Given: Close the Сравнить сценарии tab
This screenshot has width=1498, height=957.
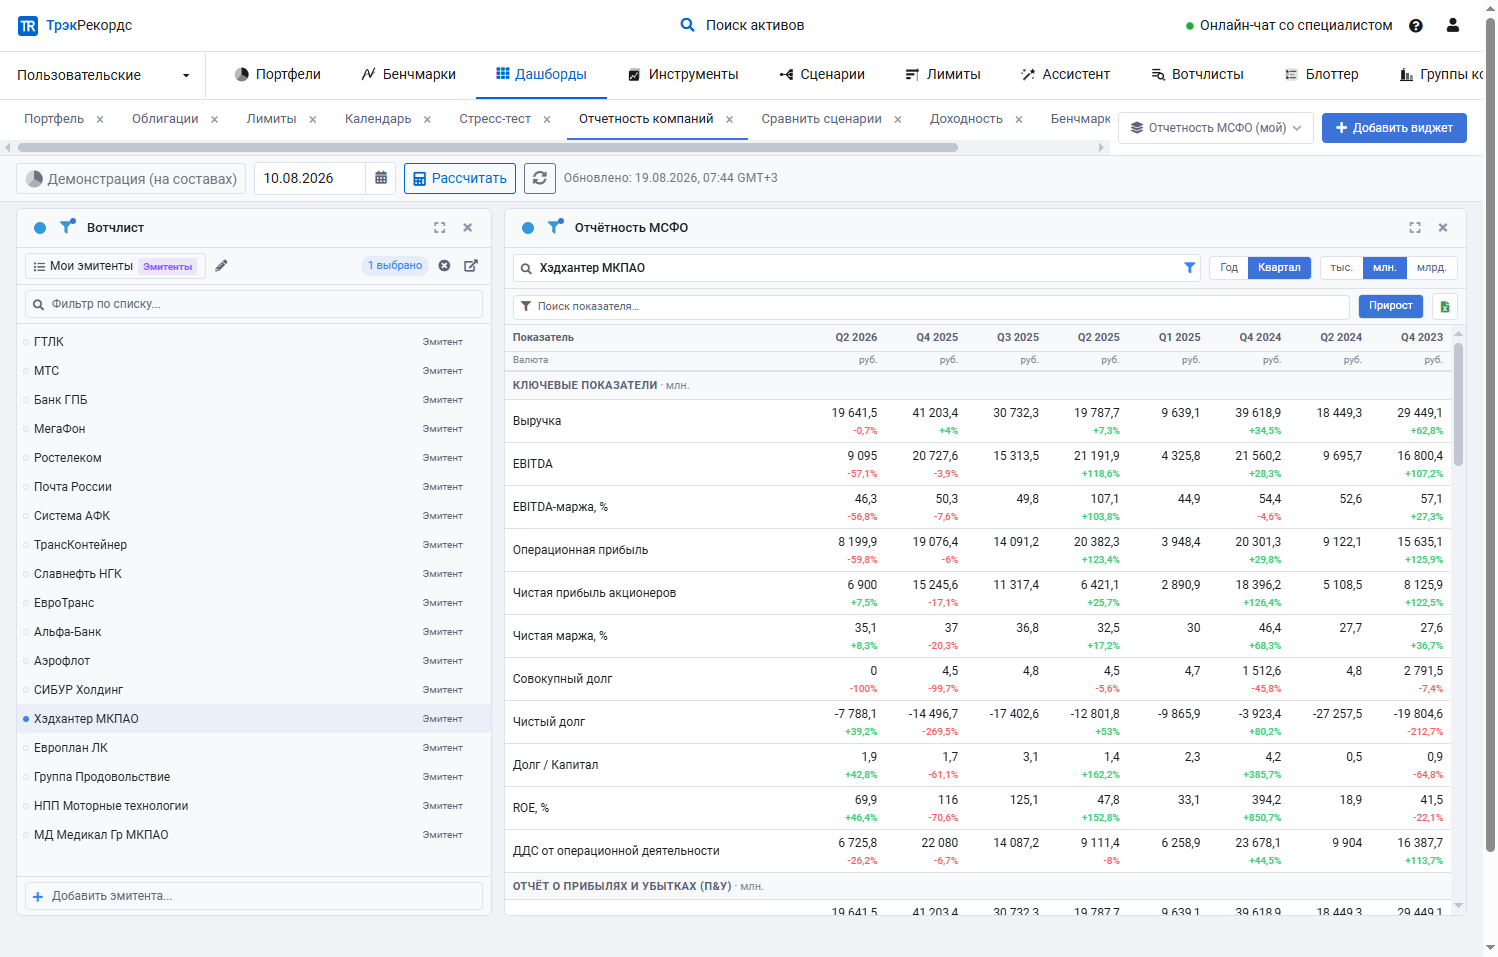Looking at the screenshot, I should 898,120.
